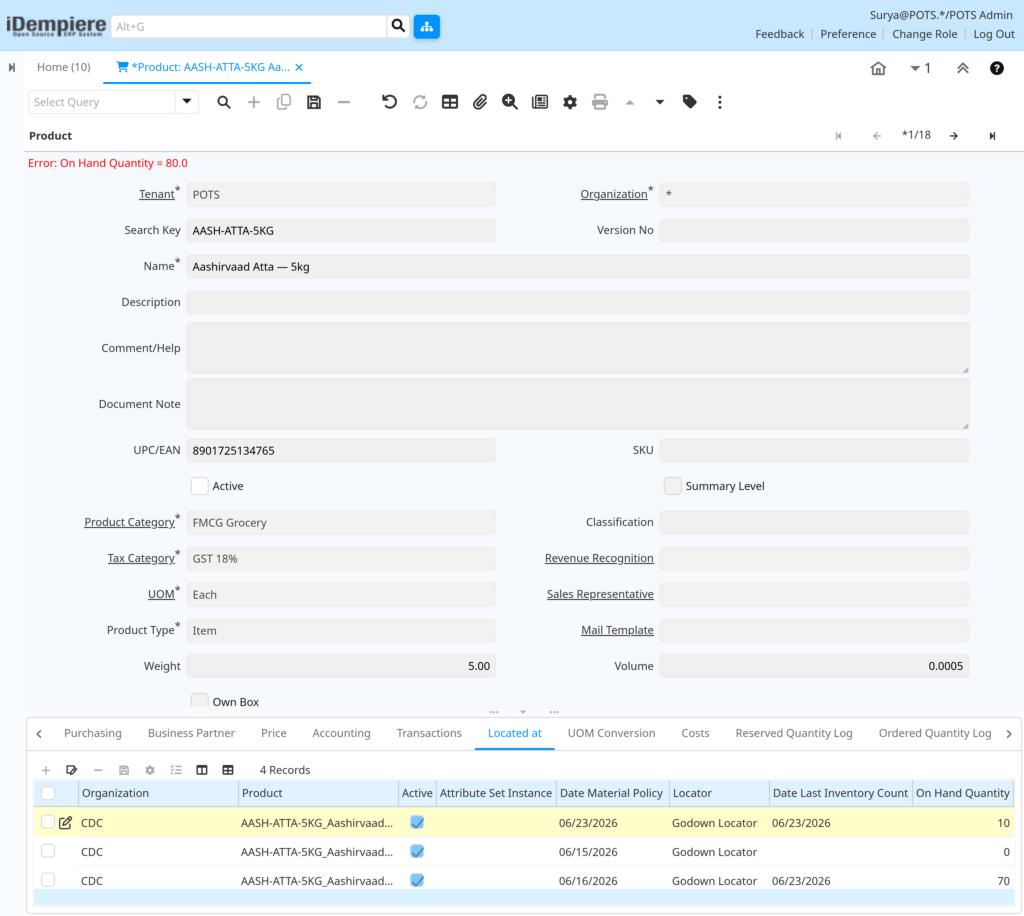
Task: Refresh the record with the requery icon
Action: point(419,102)
